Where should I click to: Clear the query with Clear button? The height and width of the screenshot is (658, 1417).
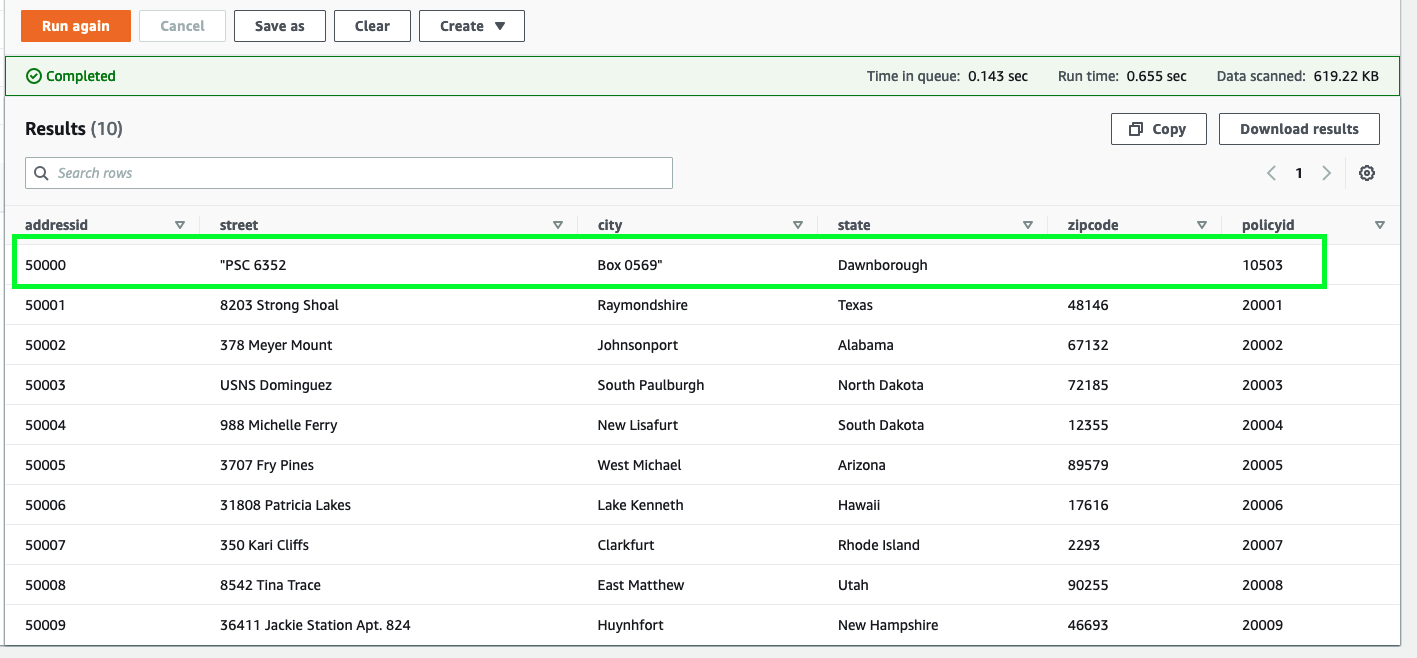pos(372,26)
